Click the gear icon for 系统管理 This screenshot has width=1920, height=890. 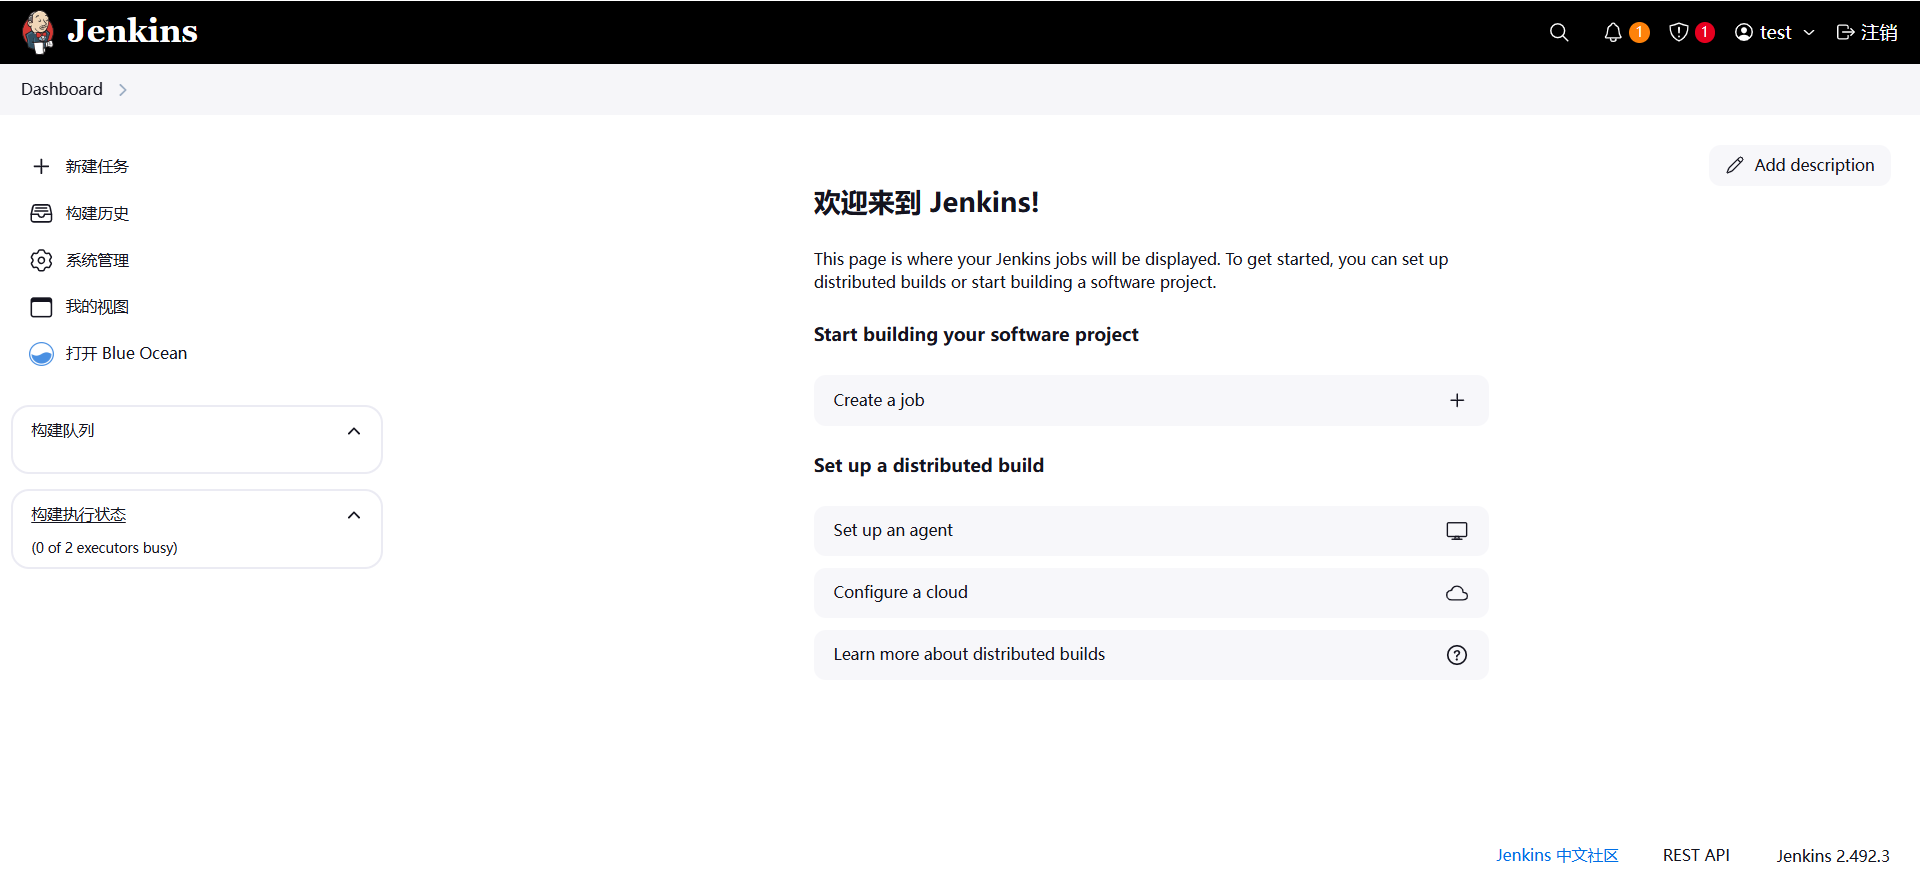[41, 260]
